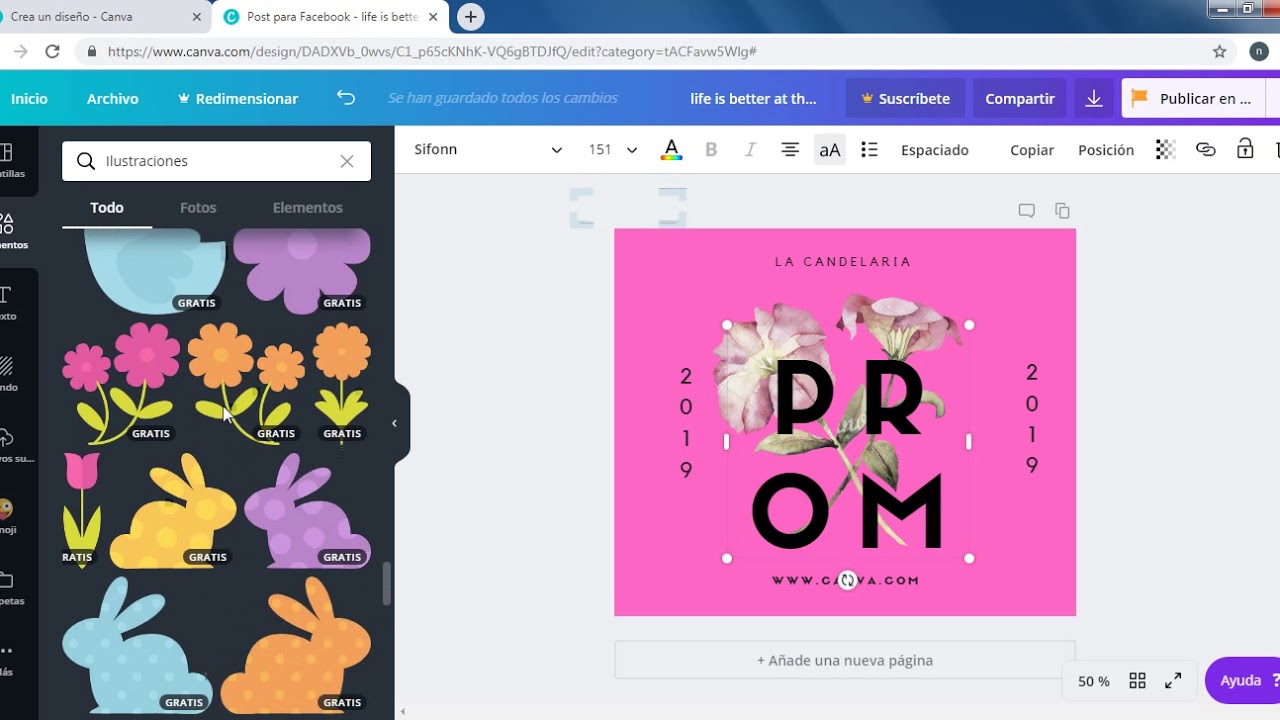1280x720 pixels.
Task: Click Suscríbete crown button
Action: point(905,98)
